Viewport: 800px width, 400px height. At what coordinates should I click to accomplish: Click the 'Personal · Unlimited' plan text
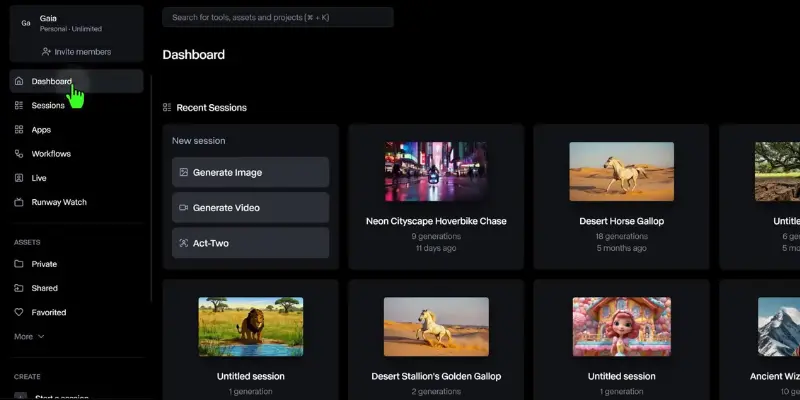[x=71, y=29]
